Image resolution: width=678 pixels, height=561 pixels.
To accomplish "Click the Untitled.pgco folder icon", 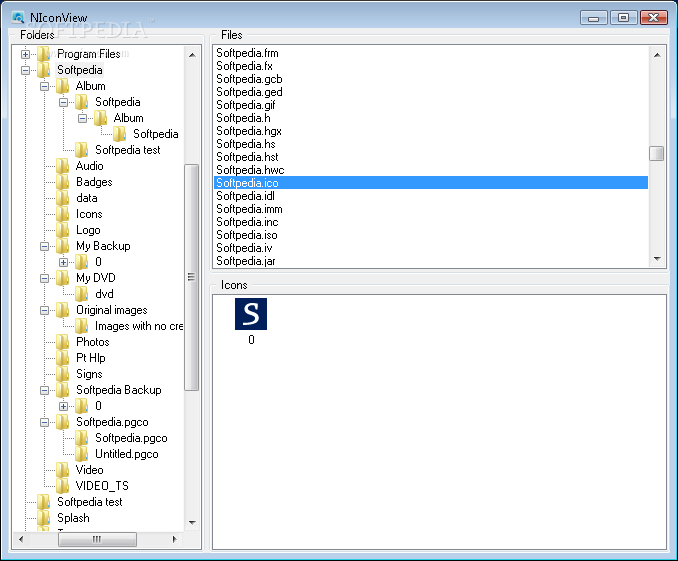I will coord(82,454).
